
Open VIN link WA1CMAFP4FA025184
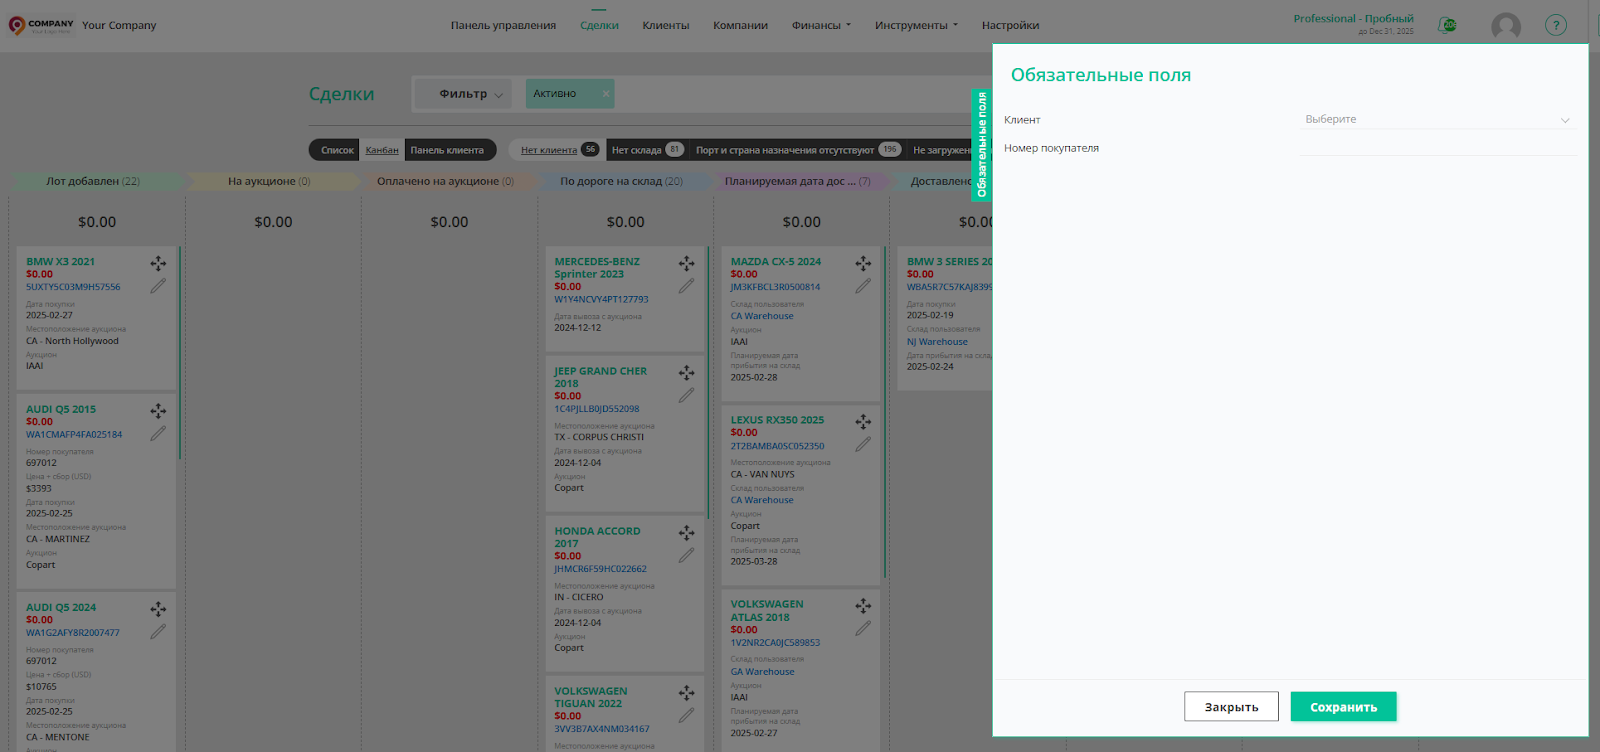click(74, 435)
